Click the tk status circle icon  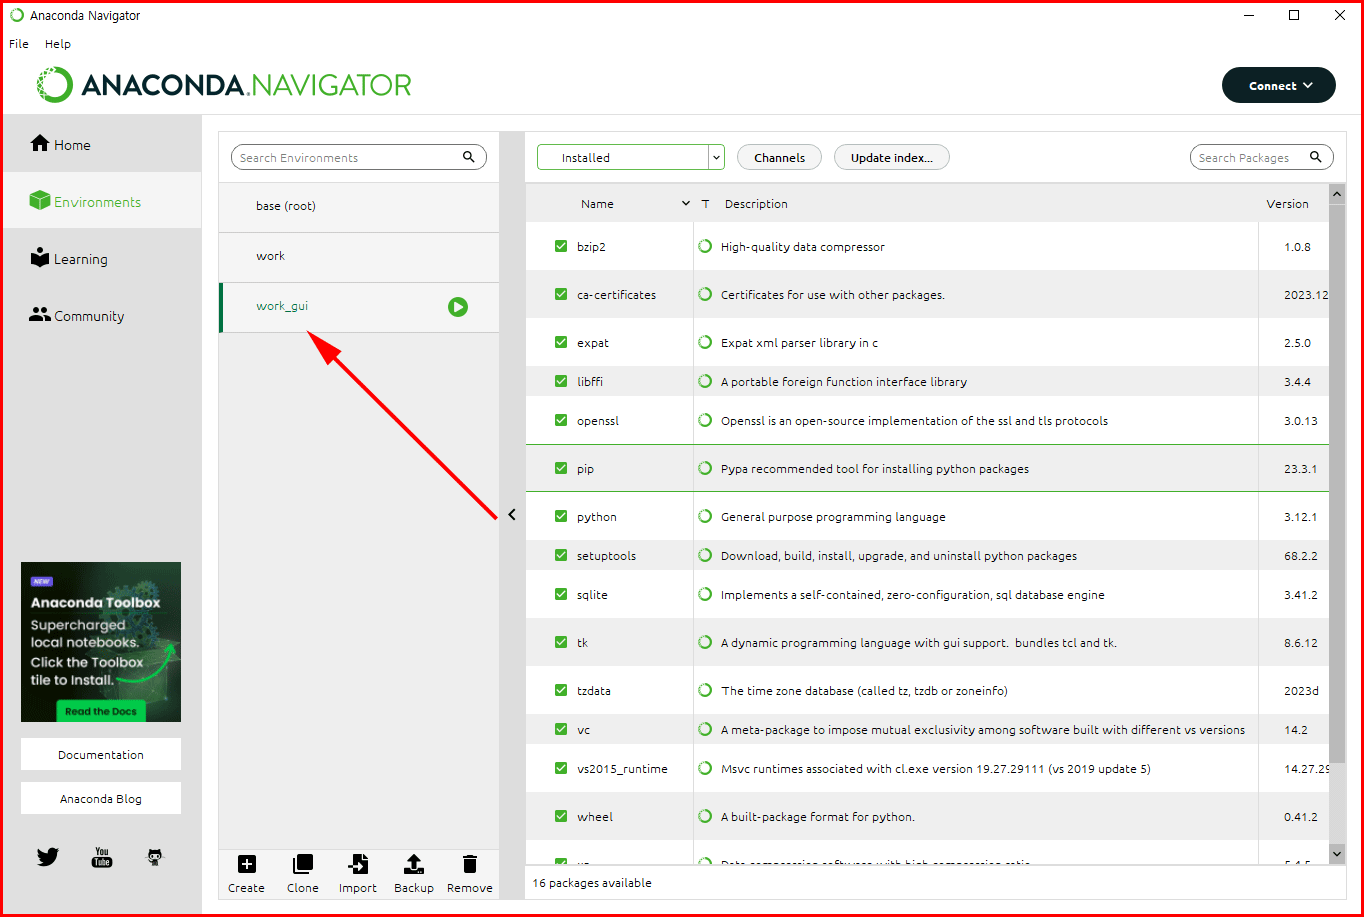point(706,643)
